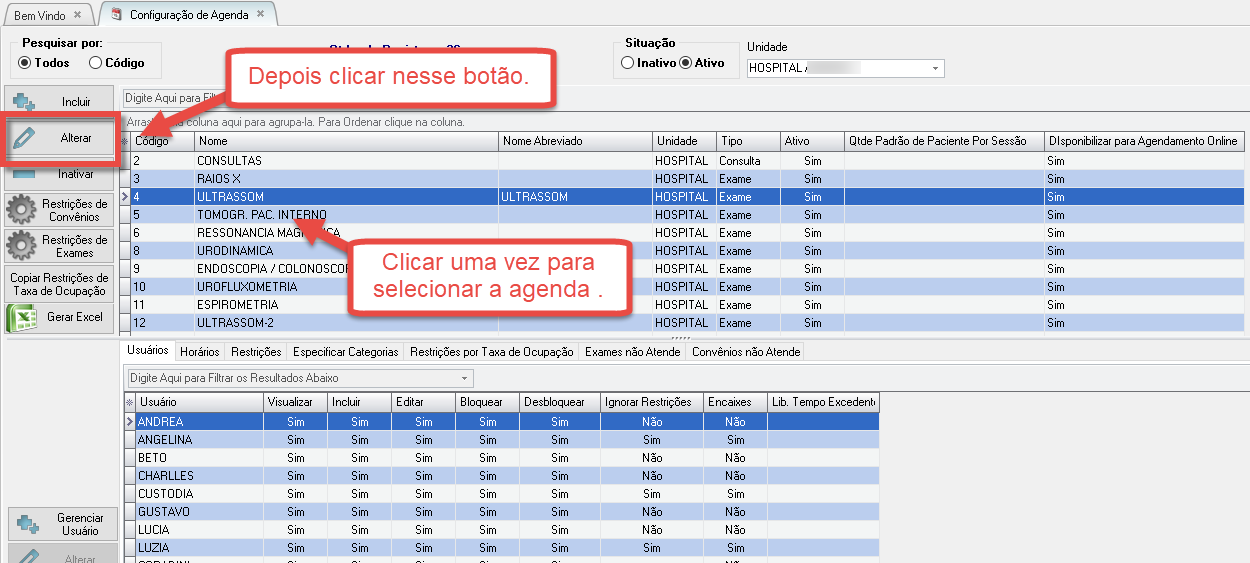
Task: Click the Gerenciar Usuário icon button
Action: (x=27, y=524)
